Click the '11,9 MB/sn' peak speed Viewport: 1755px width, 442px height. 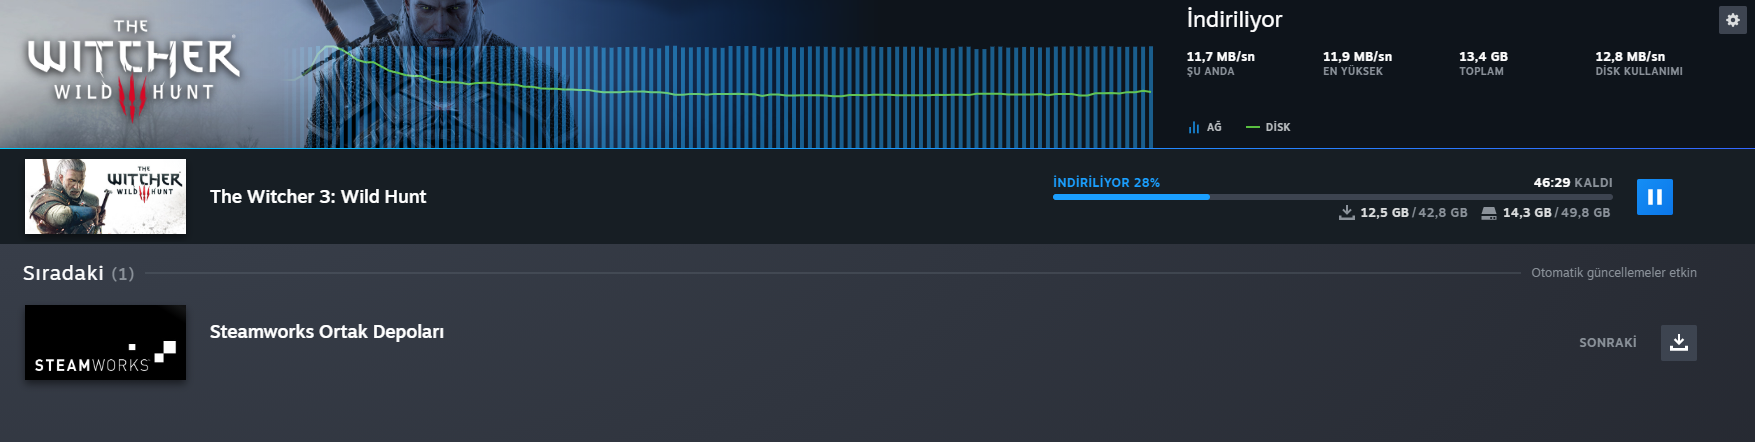pyautogui.click(x=1357, y=57)
